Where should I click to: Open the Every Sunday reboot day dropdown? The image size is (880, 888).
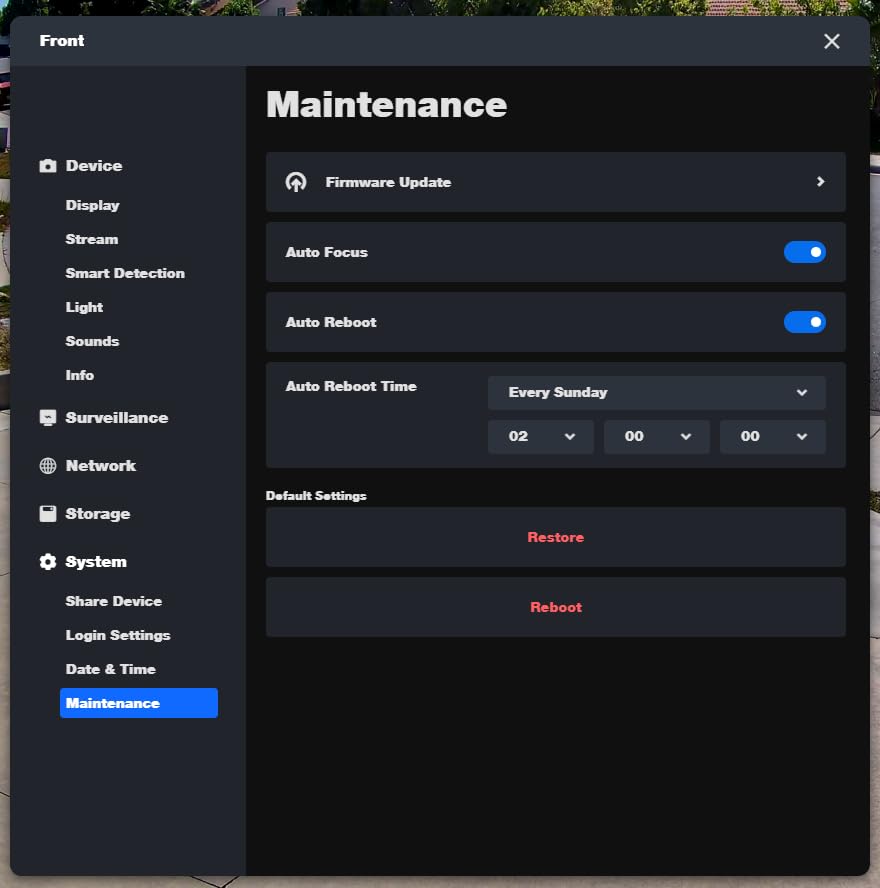point(657,392)
